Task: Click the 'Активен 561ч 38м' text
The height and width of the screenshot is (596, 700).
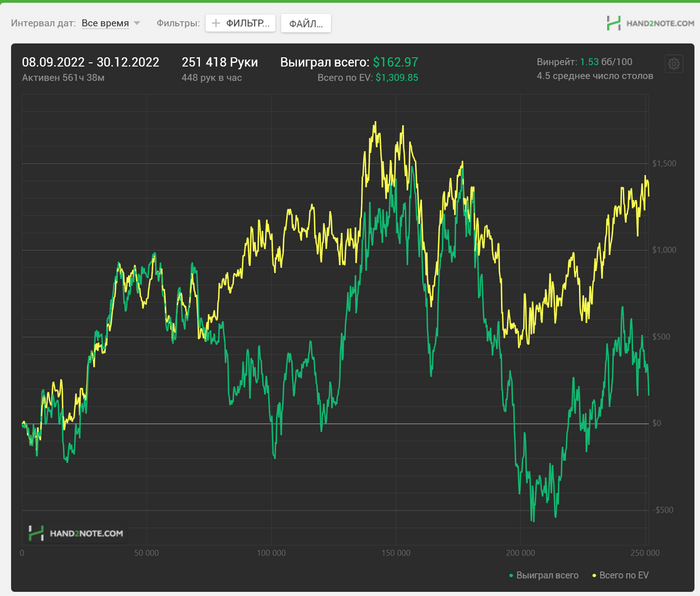Action: pyautogui.click(x=63, y=78)
